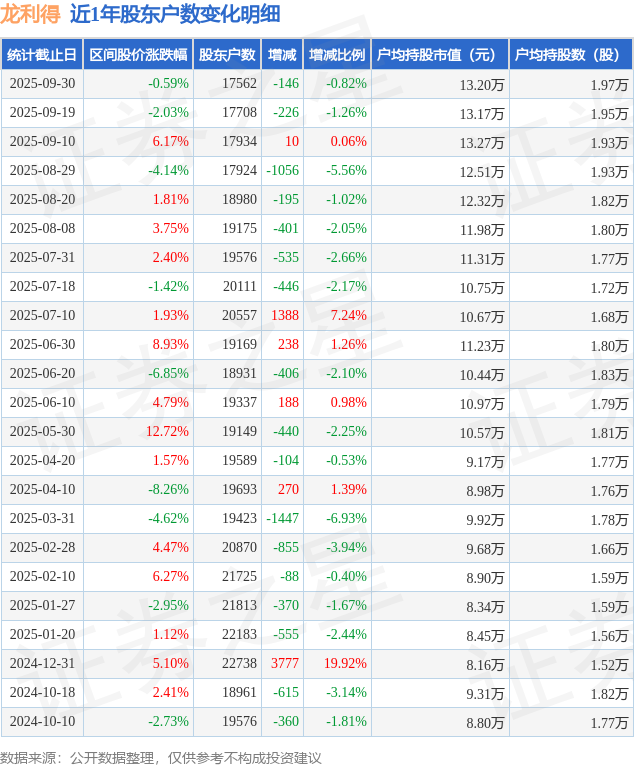
Task: Select the -1447 decrease cell
Action: (x=282, y=519)
